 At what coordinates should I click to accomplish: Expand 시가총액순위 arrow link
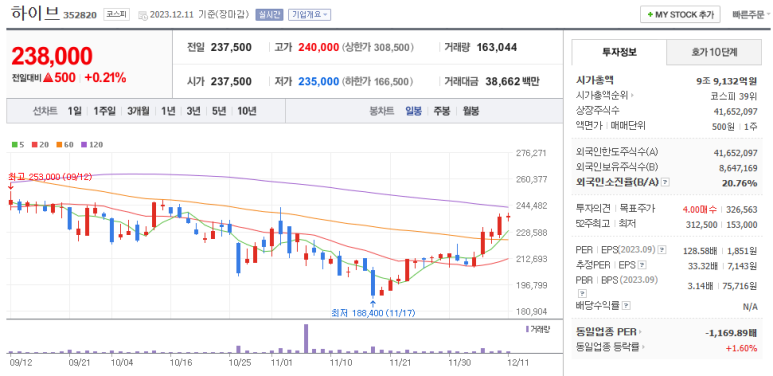[x=606, y=96]
